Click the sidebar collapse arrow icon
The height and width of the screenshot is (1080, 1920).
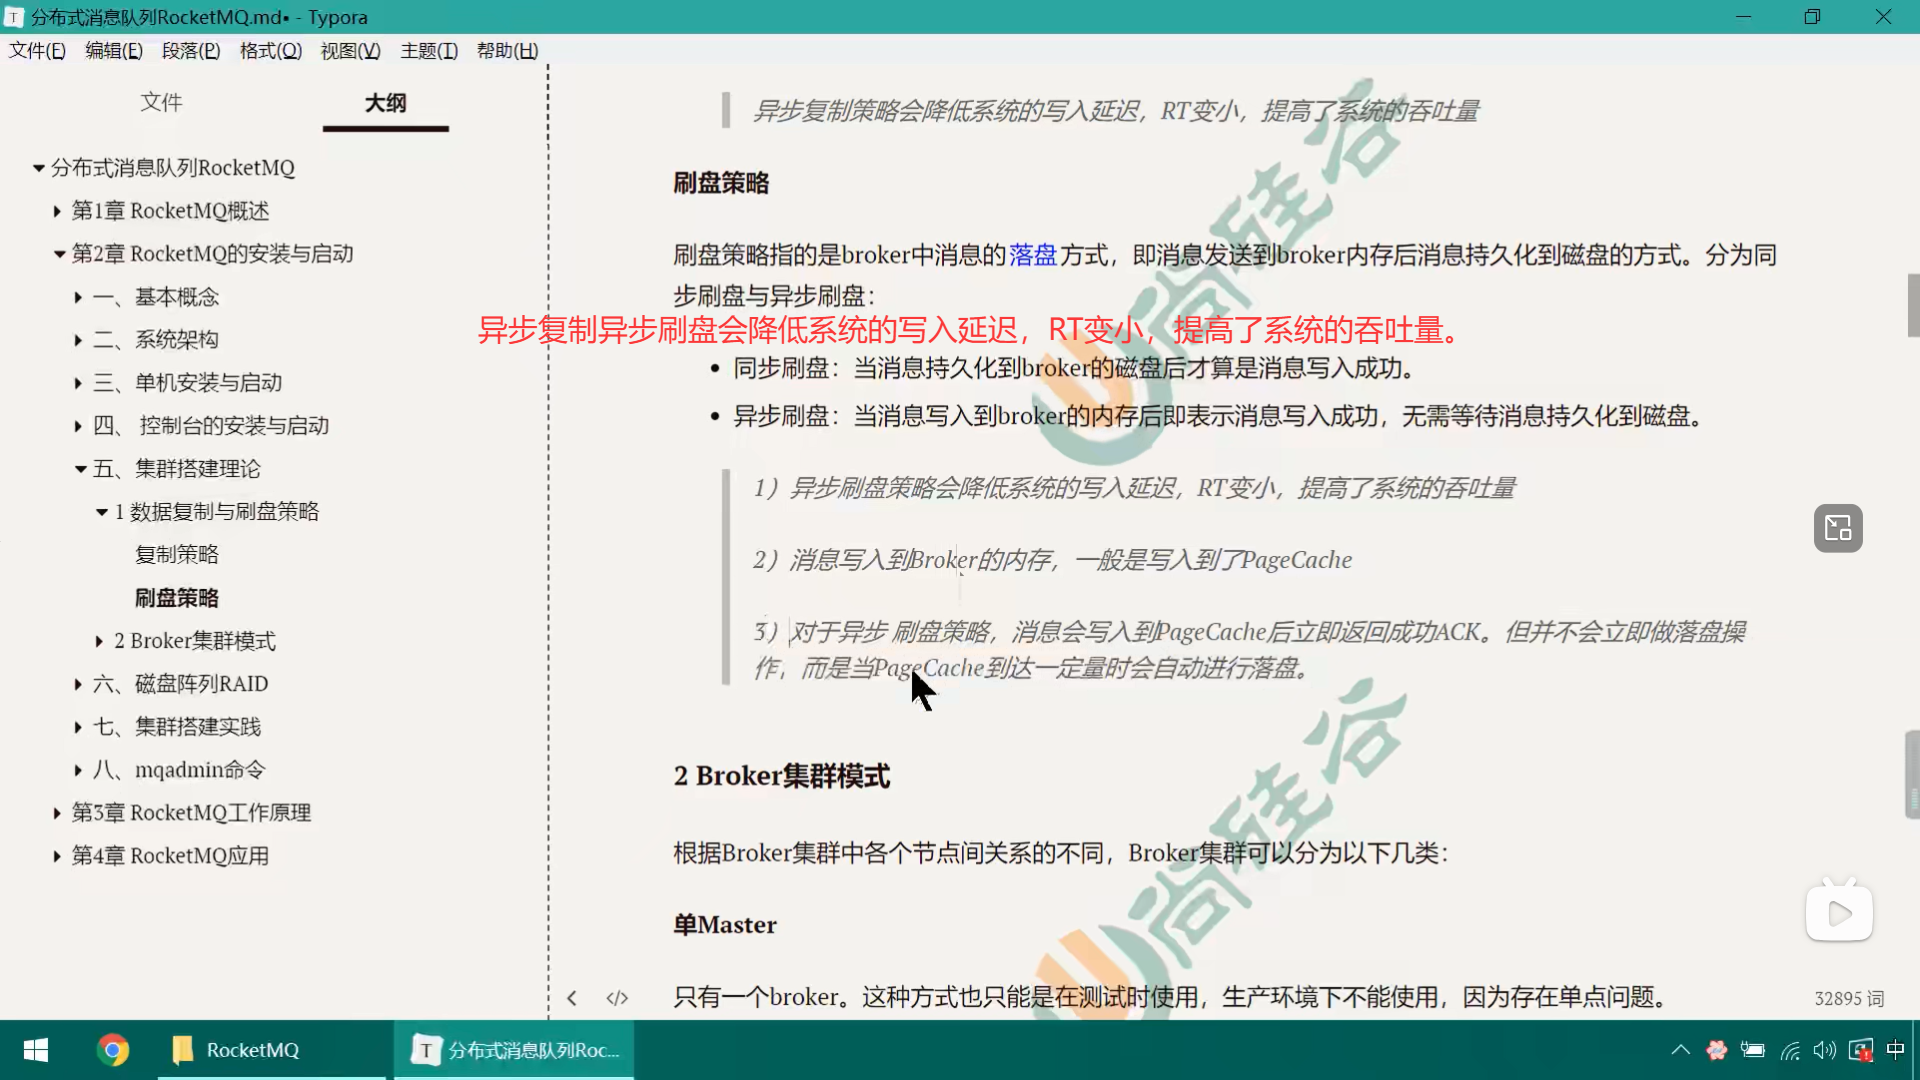(572, 998)
